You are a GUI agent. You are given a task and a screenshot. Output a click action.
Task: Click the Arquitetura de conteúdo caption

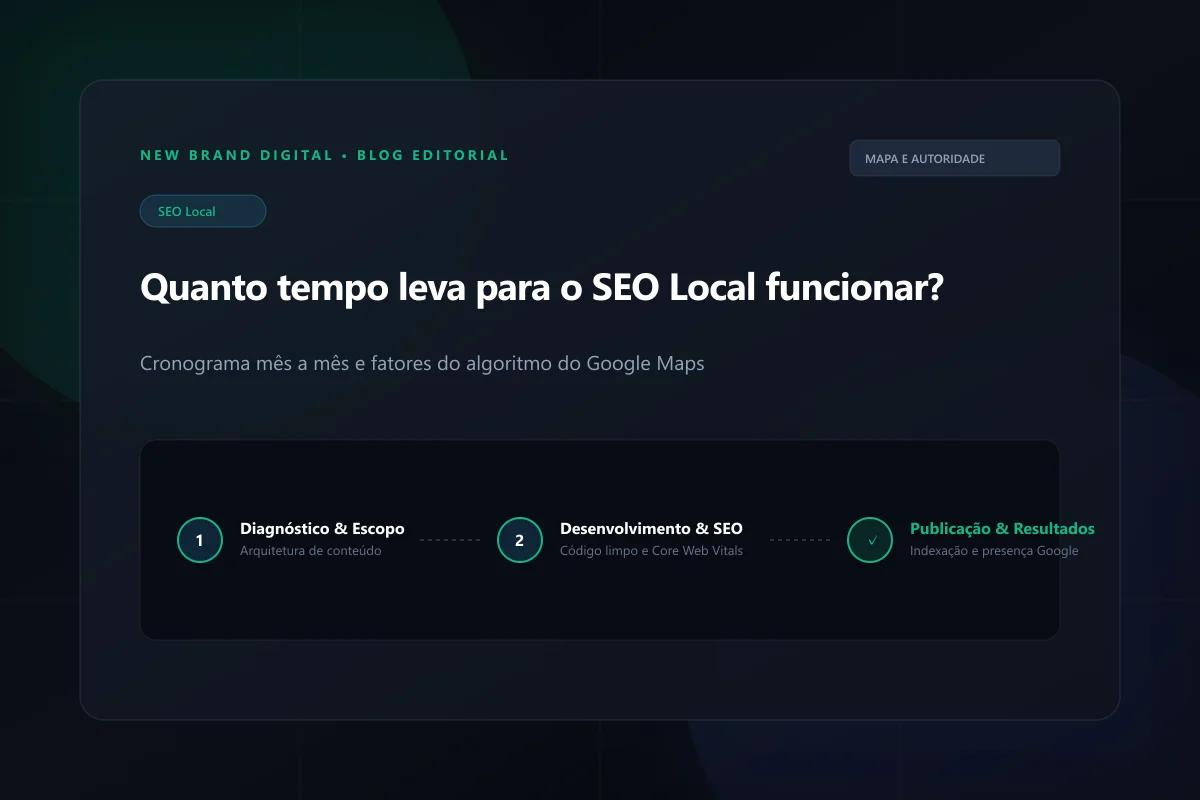311,550
